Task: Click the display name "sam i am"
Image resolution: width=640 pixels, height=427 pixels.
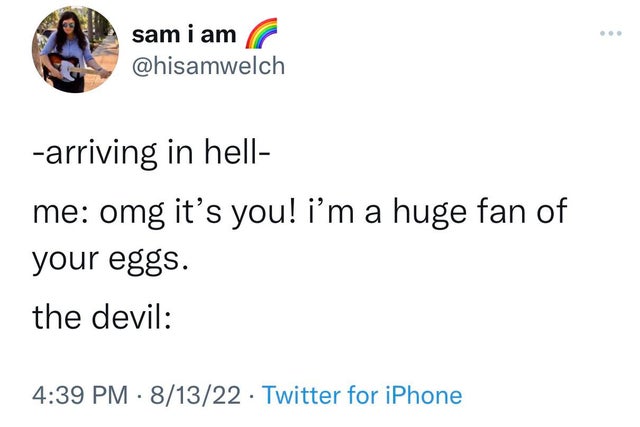Action: pos(184,35)
